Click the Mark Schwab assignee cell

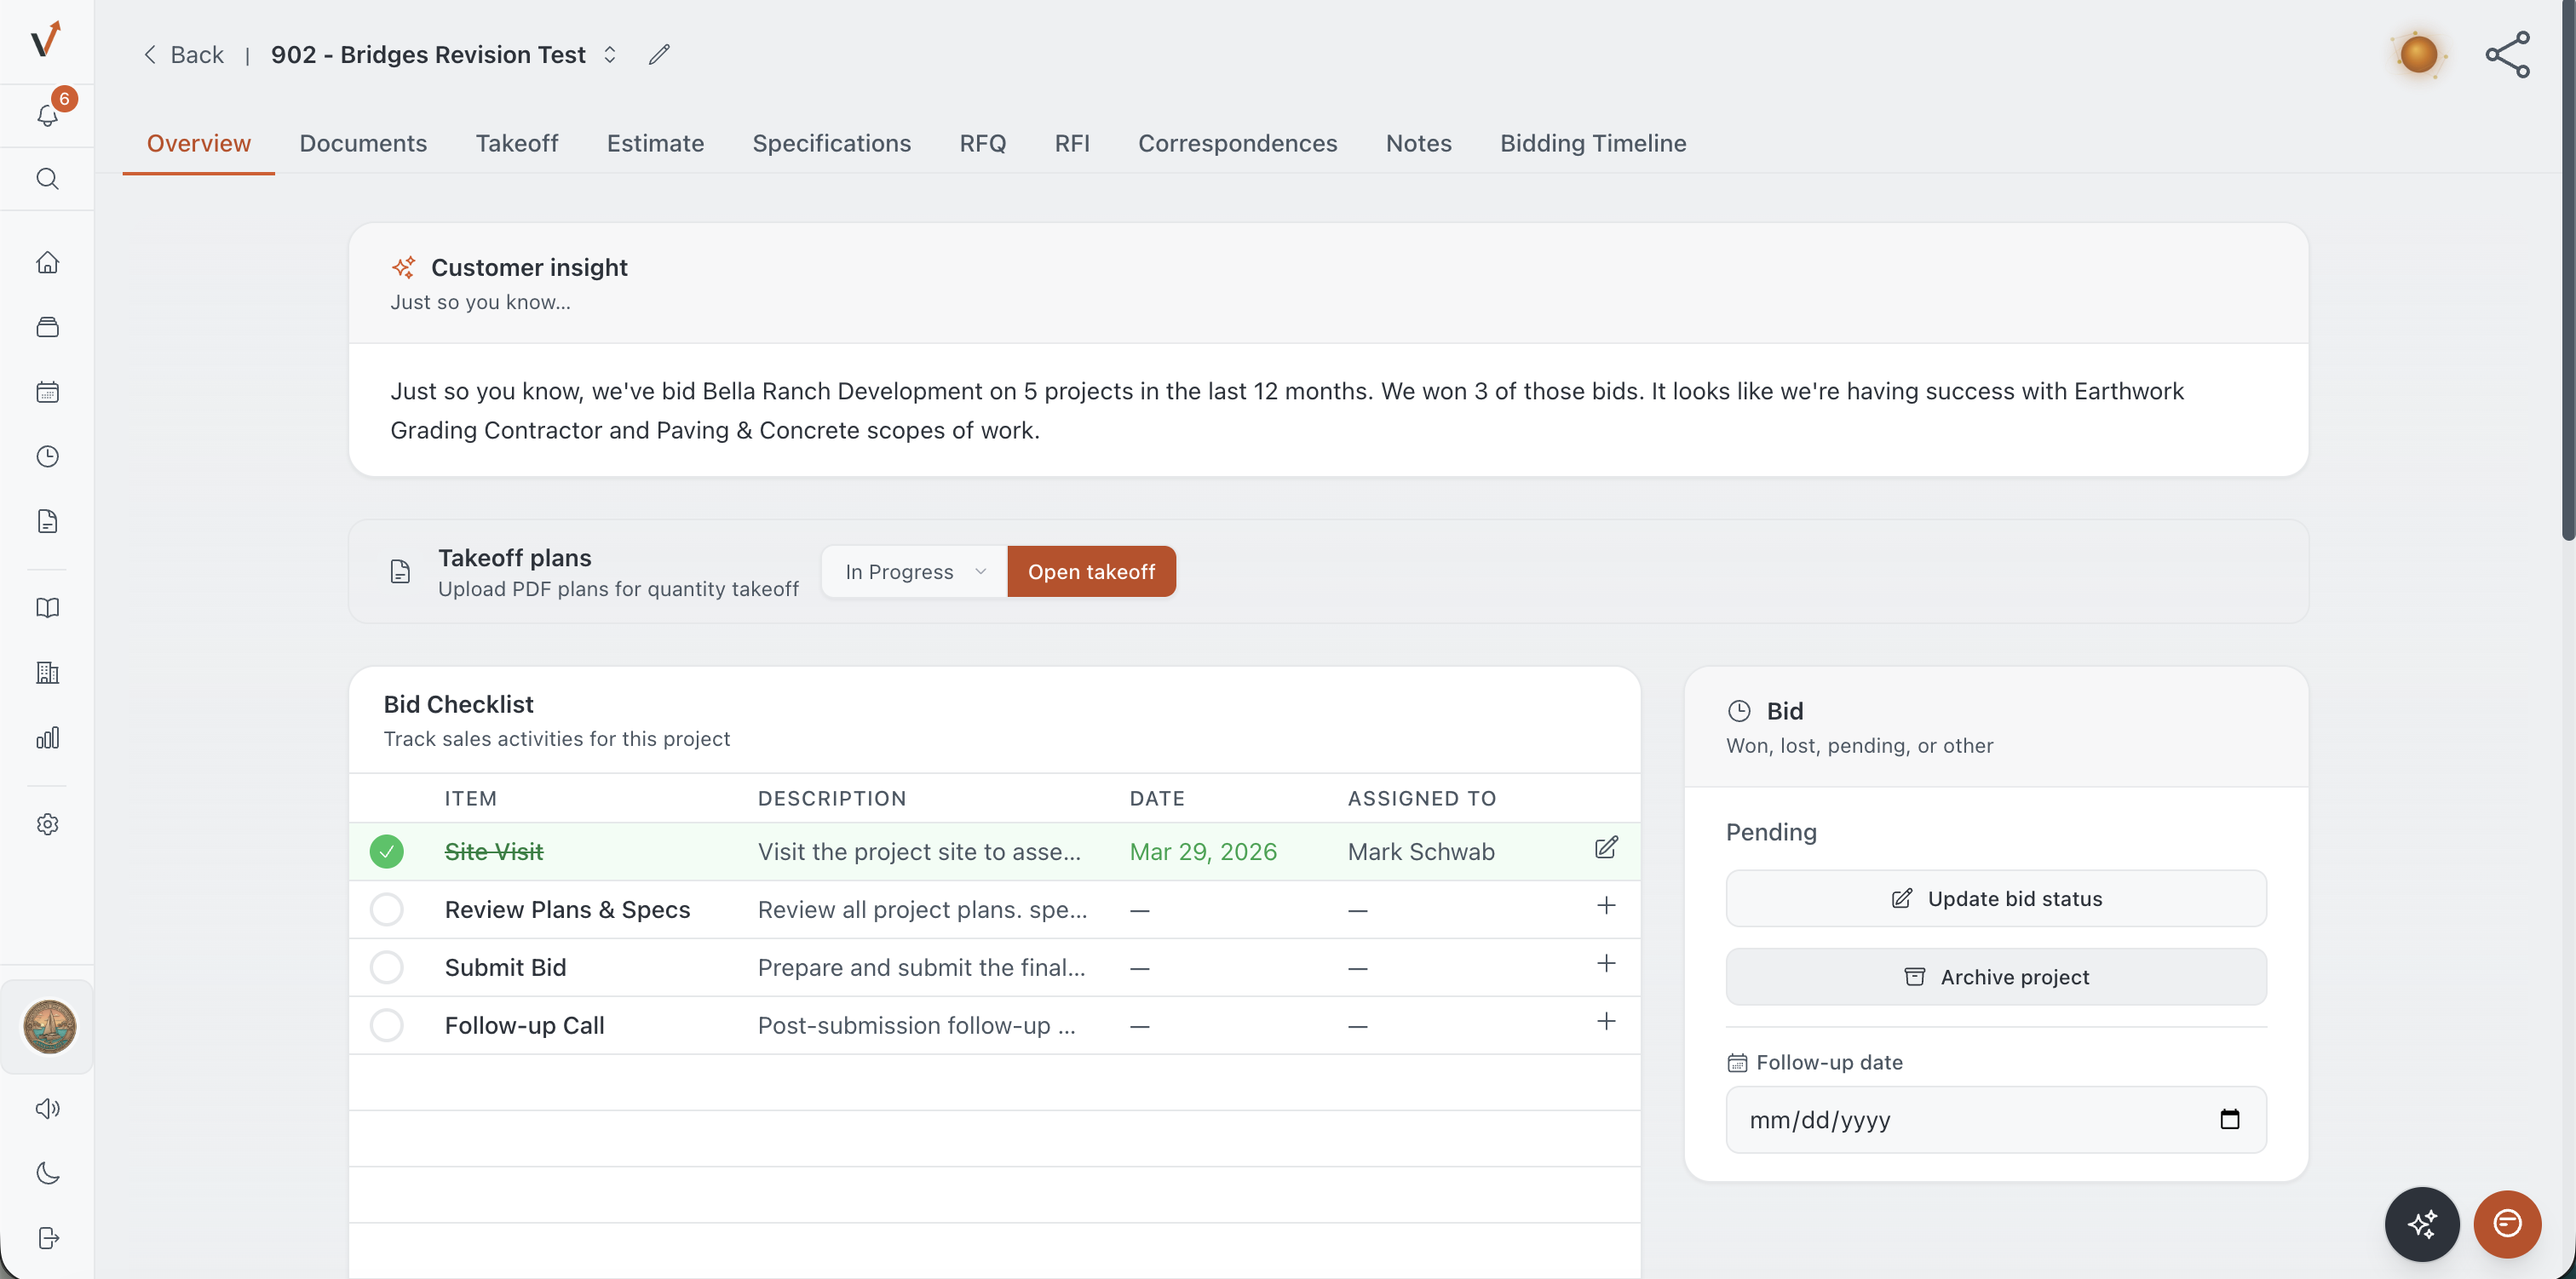coord(1421,851)
